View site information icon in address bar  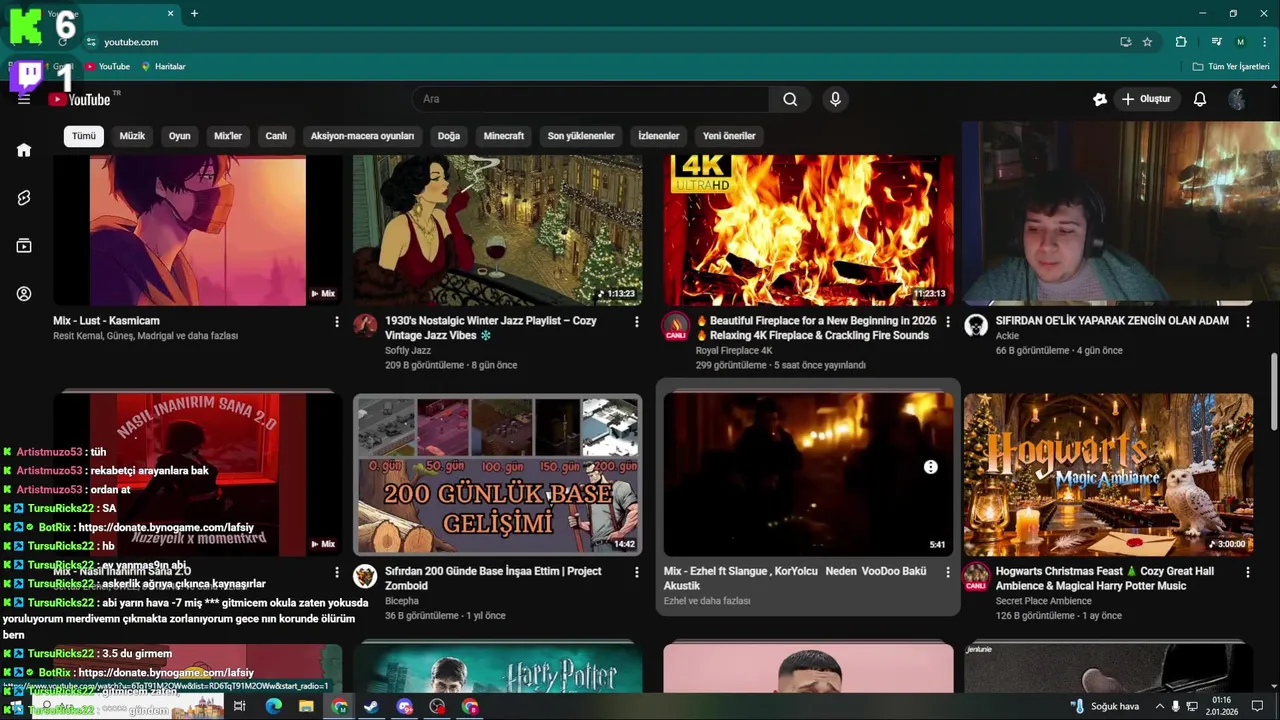coord(91,42)
